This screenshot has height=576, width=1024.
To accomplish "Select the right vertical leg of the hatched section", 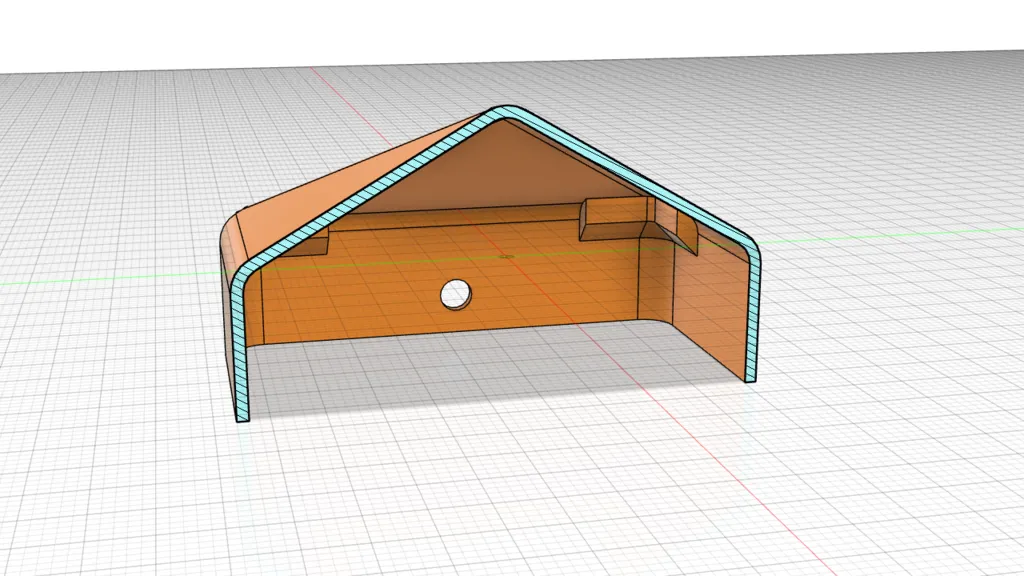I will point(751,320).
